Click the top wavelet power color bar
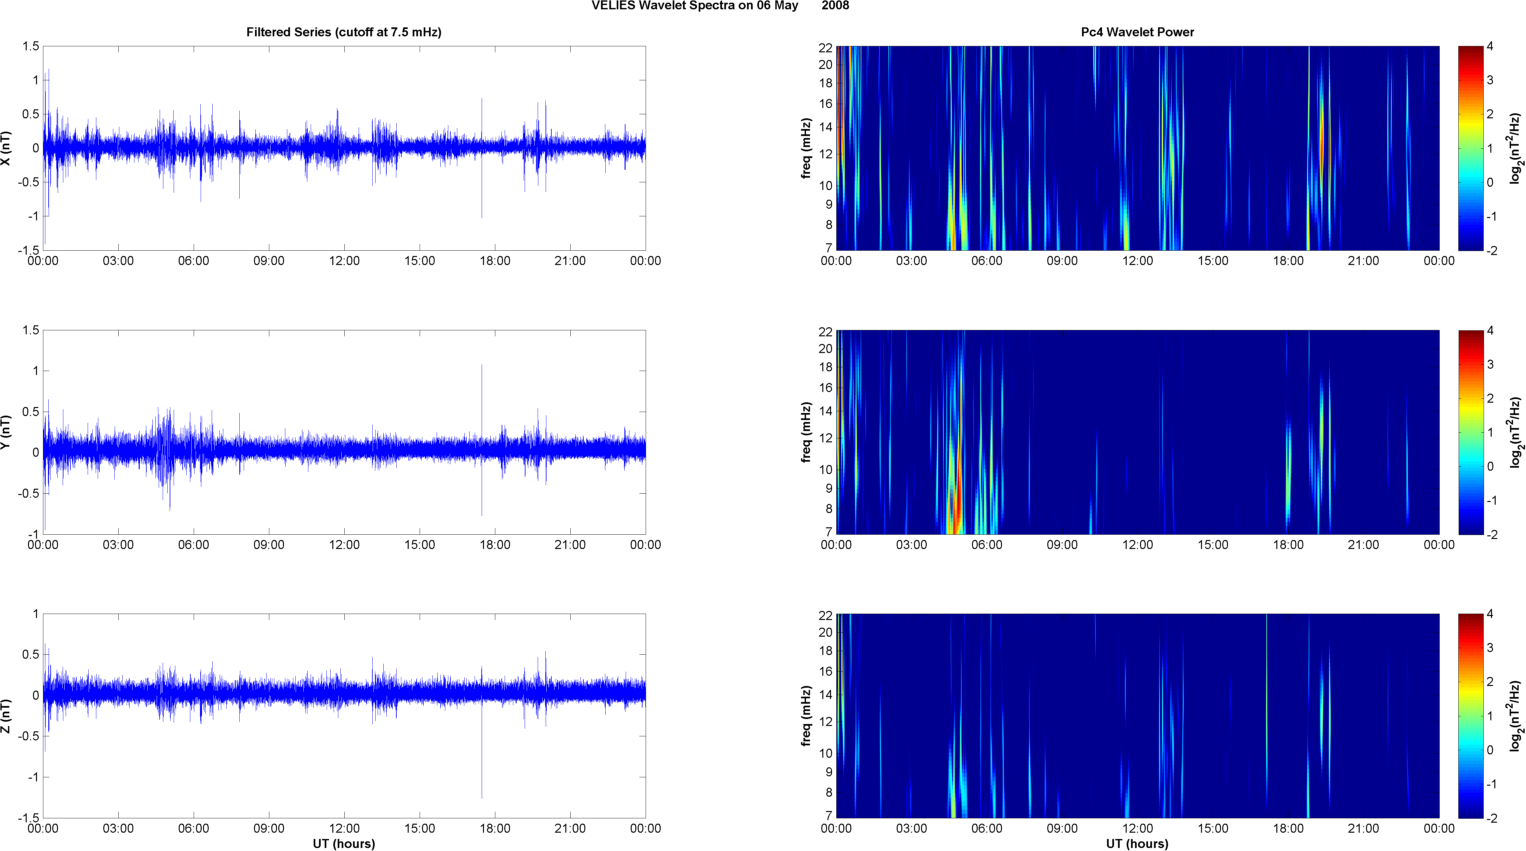 click(1470, 148)
